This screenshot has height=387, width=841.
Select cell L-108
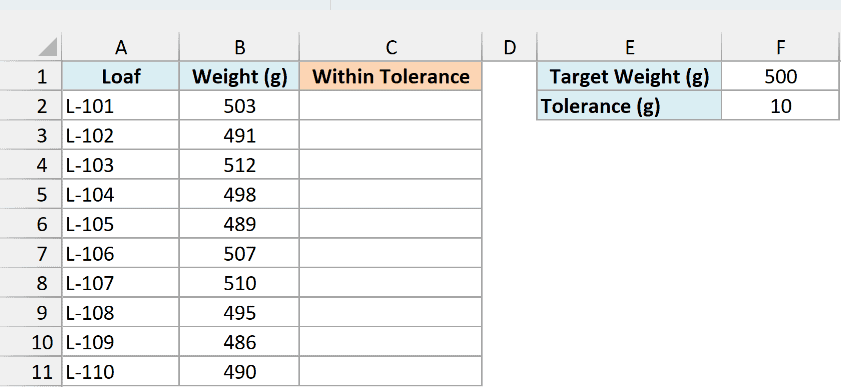point(121,312)
